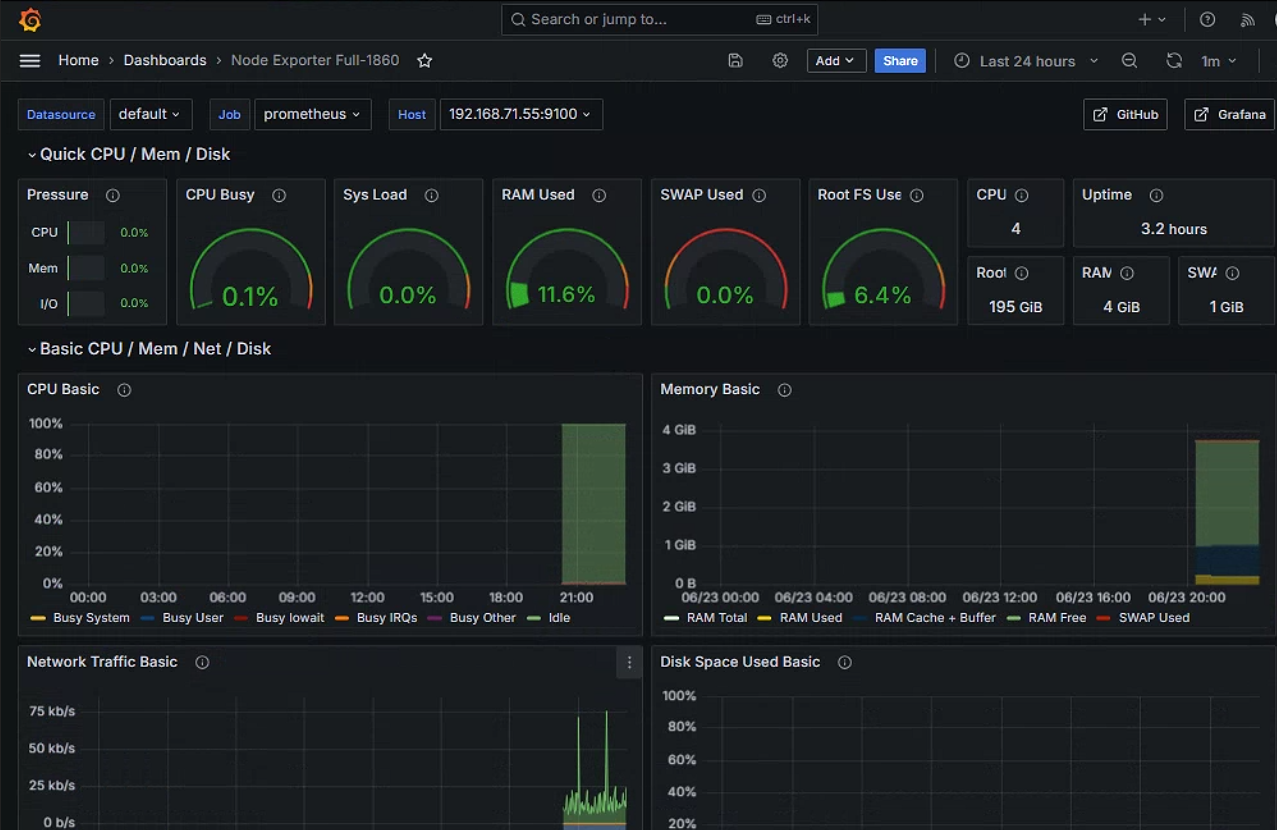Open the Datasource default dropdown

(150, 114)
